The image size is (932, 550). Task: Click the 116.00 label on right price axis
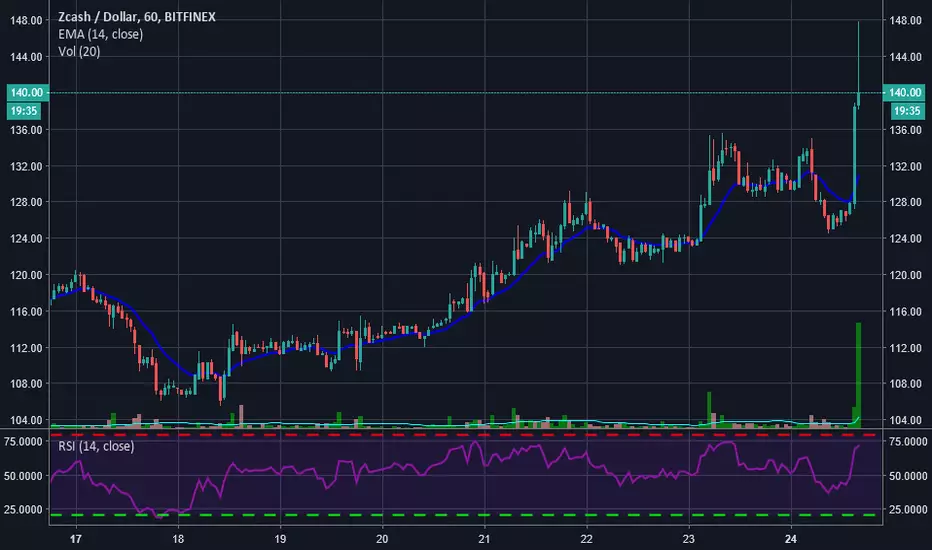(x=905, y=312)
